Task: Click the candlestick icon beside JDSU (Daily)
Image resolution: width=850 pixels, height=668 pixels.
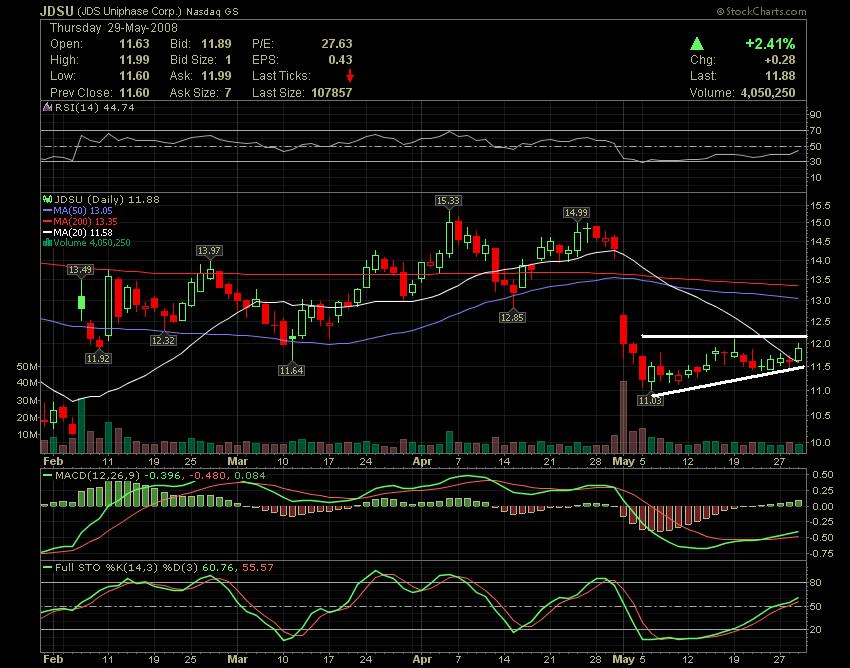Action: [x=47, y=200]
